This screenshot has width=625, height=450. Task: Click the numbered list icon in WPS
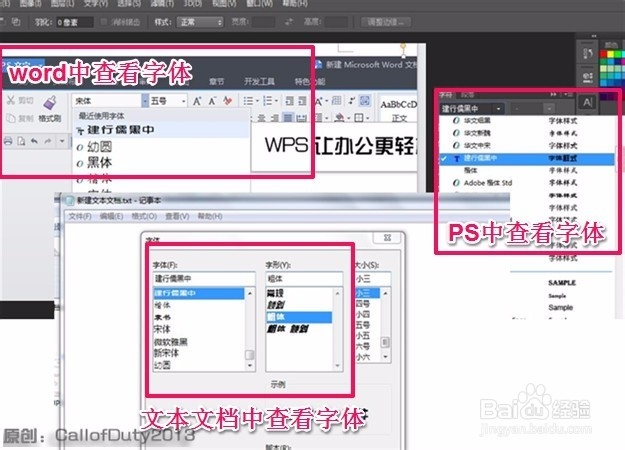click(x=268, y=101)
